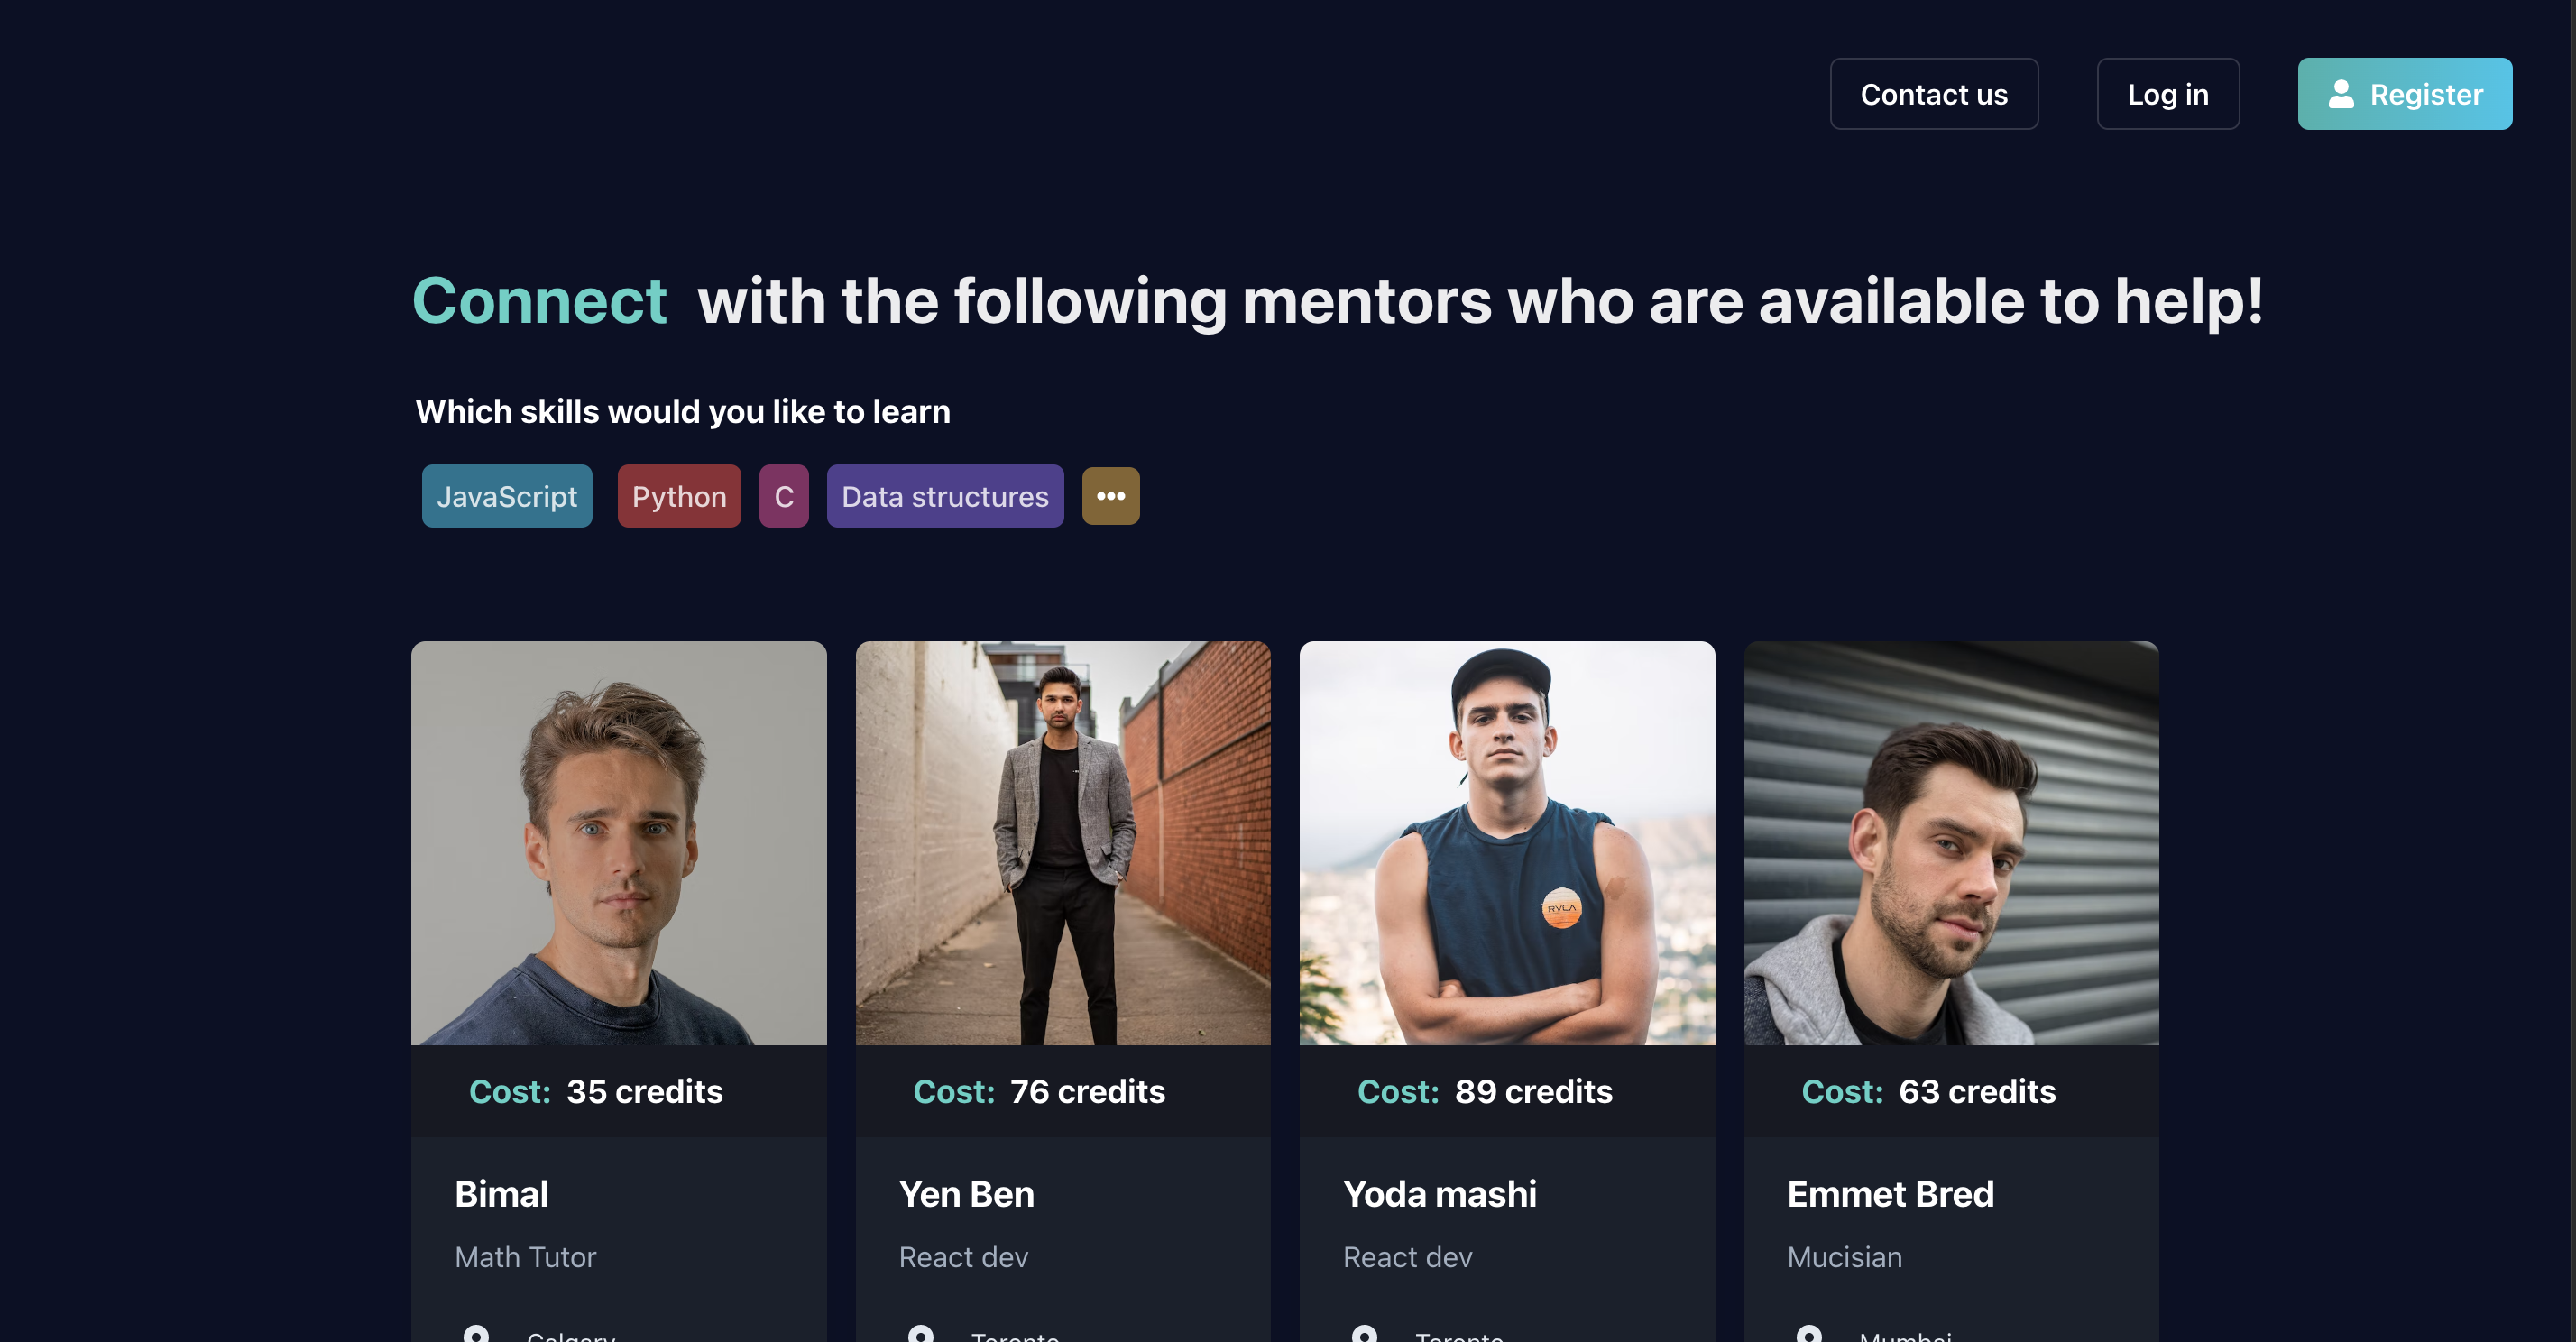The image size is (2576, 1342).
Task: View Emmet Bred's profile photo
Action: pyautogui.click(x=1951, y=843)
